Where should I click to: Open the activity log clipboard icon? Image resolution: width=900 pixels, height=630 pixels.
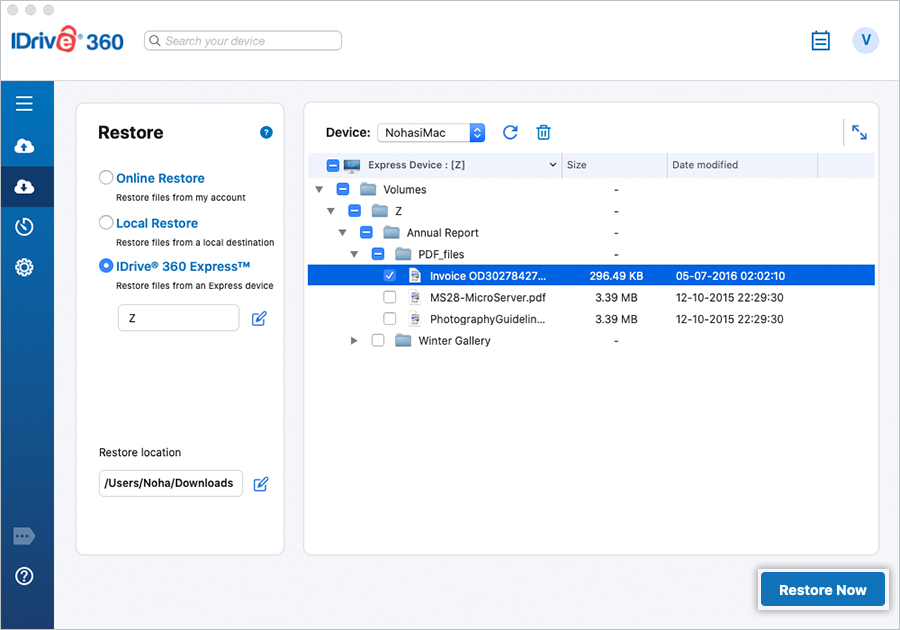[x=821, y=41]
